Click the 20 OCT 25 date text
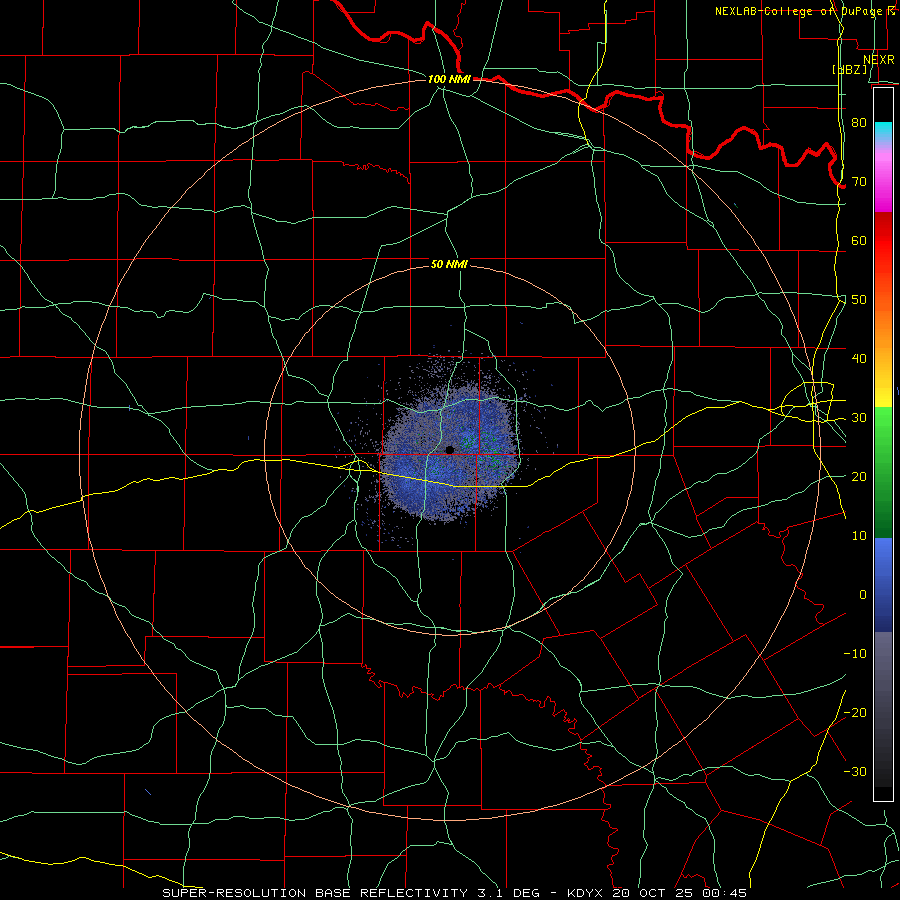900x900 pixels. pyautogui.click(x=654, y=893)
